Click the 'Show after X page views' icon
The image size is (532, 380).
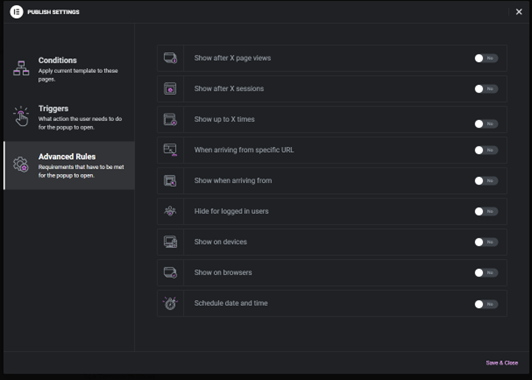coord(170,58)
